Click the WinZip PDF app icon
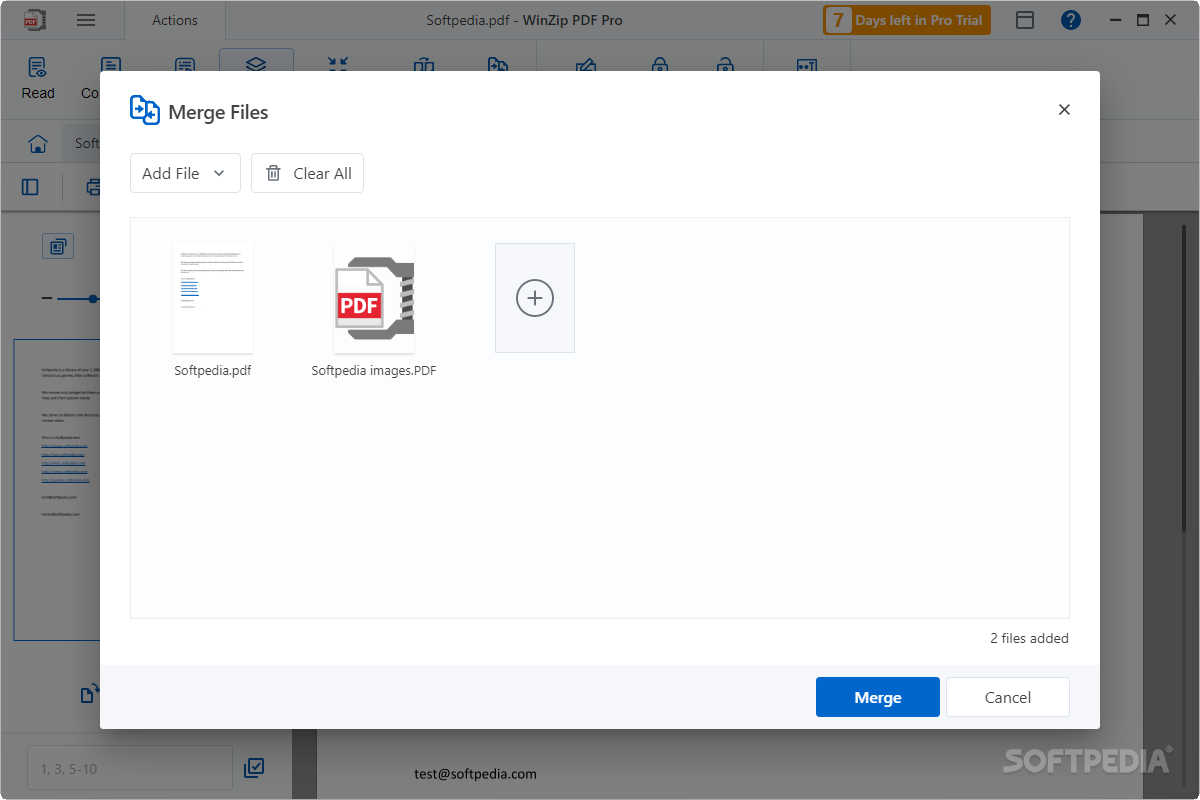 [36, 20]
